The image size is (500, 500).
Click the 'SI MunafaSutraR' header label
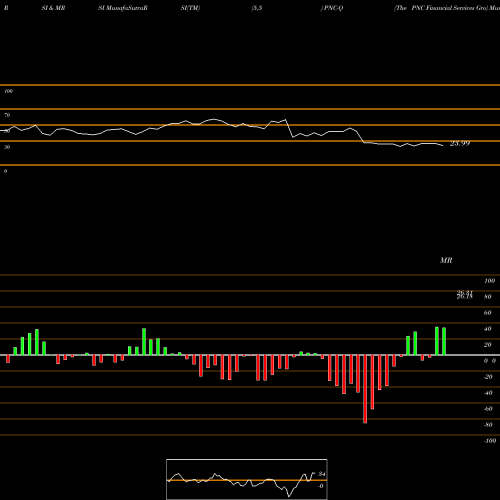(123, 8)
